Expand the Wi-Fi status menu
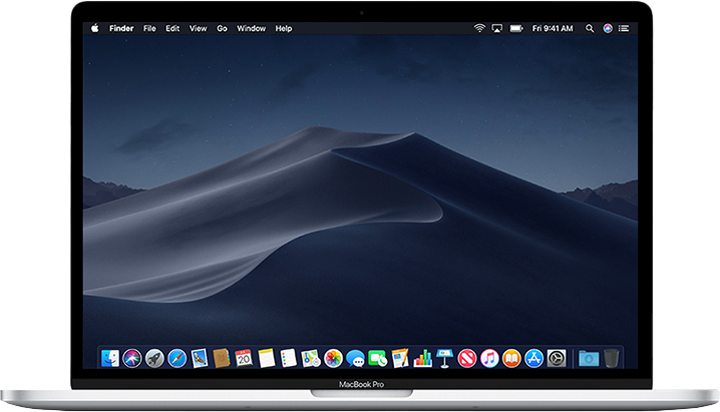Viewport: 720px width, 412px height. (478, 28)
